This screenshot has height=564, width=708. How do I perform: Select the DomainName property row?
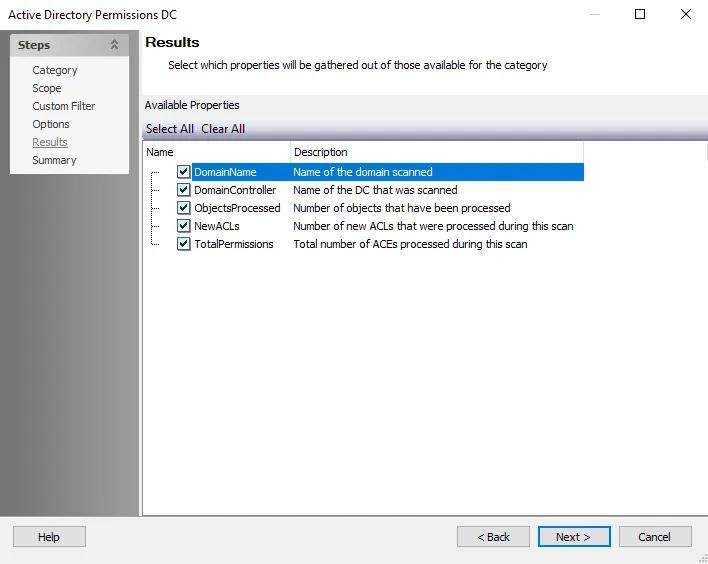388,172
